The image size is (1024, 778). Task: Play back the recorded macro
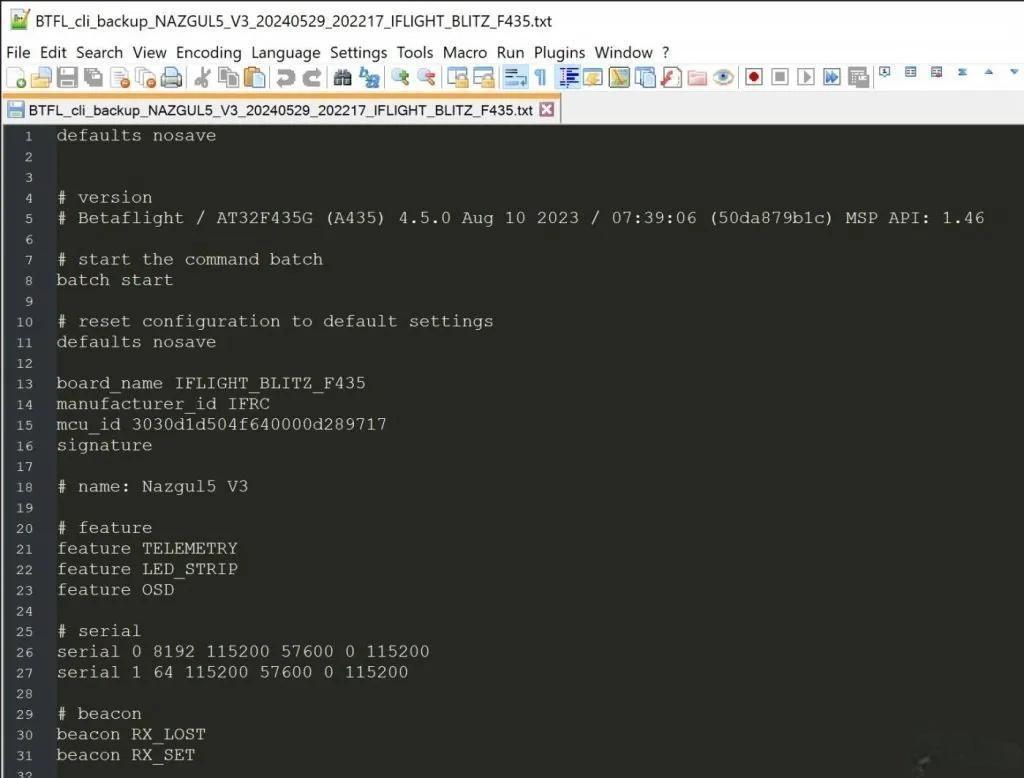tap(806, 78)
